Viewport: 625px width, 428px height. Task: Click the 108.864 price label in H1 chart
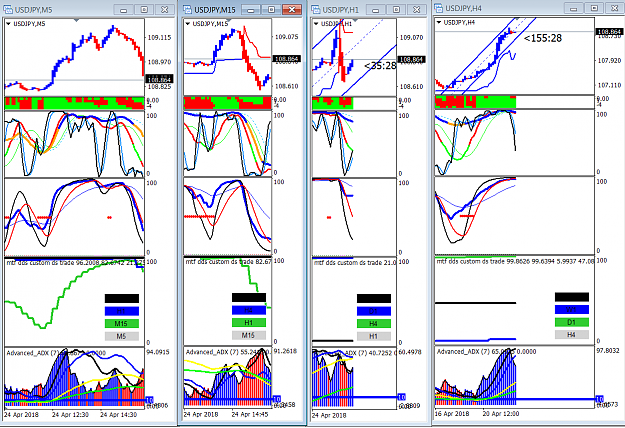pos(412,59)
